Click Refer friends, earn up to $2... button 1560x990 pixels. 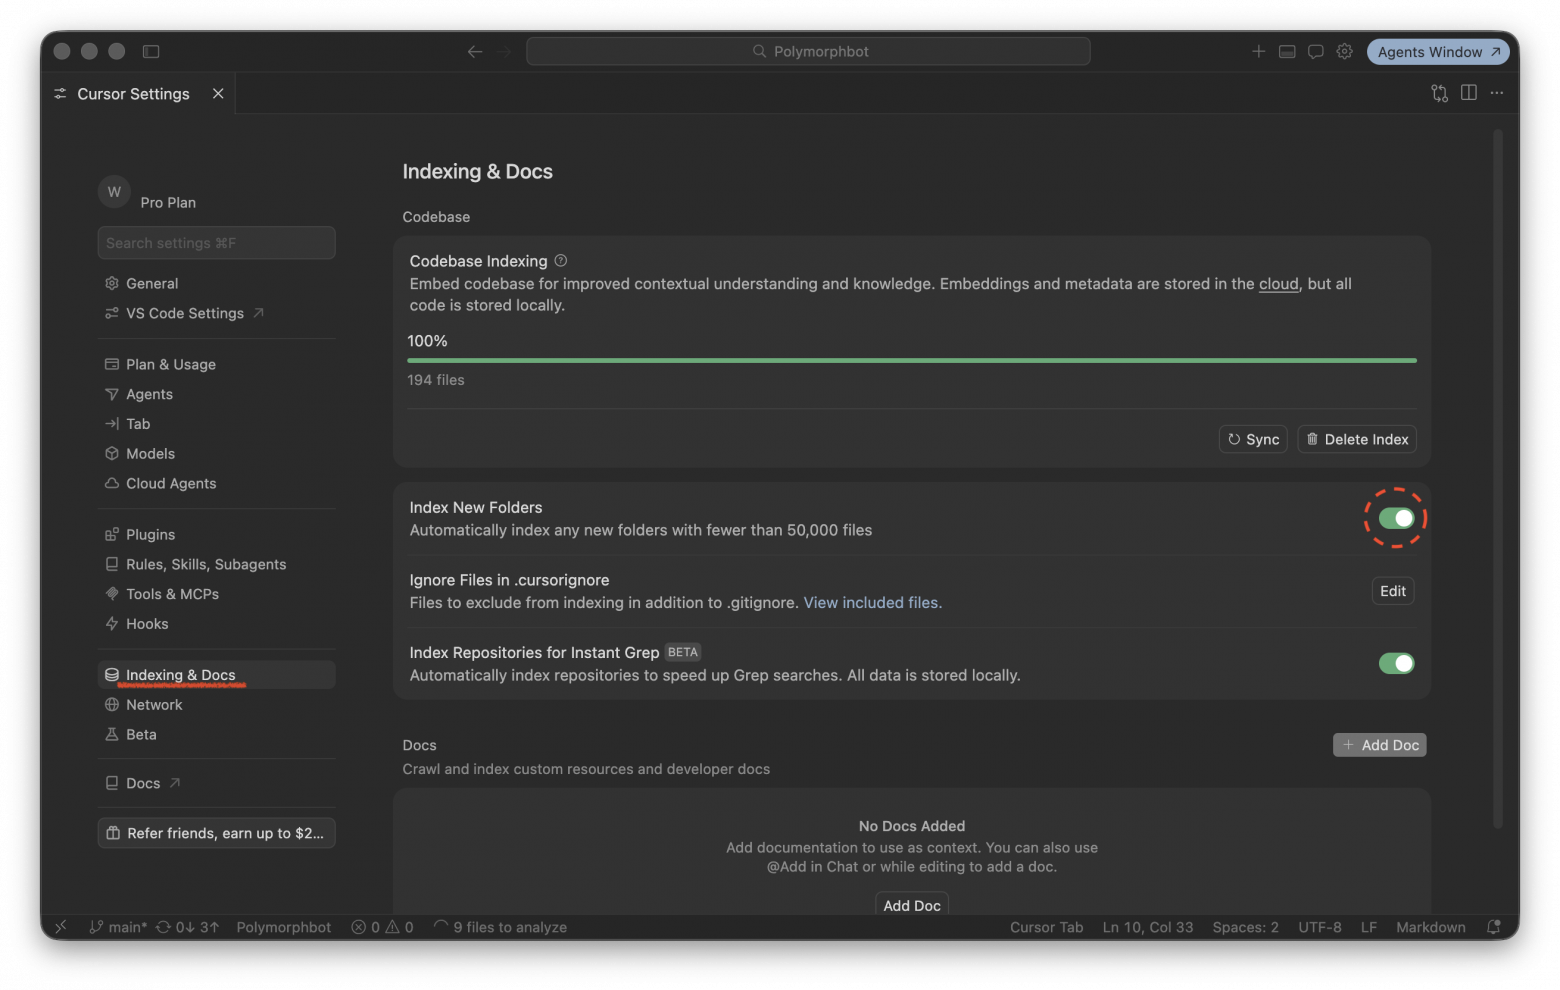click(x=216, y=833)
